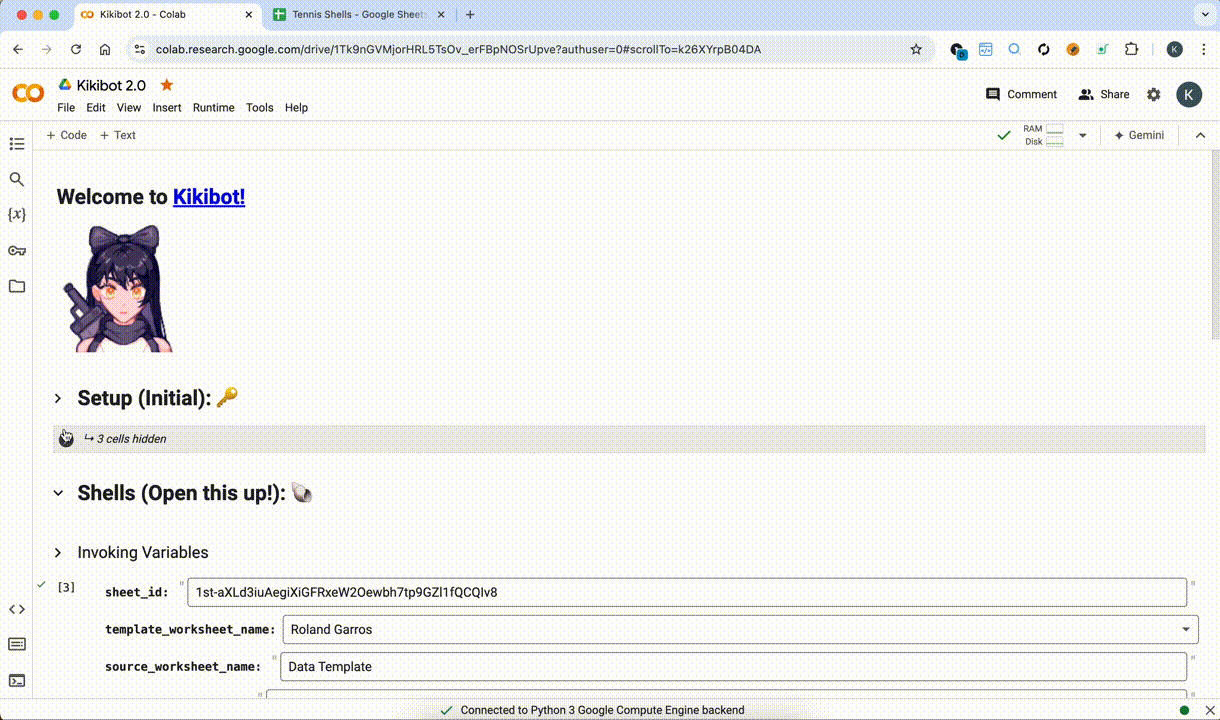This screenshot has width=1220, height=720.
Task: Open the Secrets key panel
Action: (x=16, y=251)
